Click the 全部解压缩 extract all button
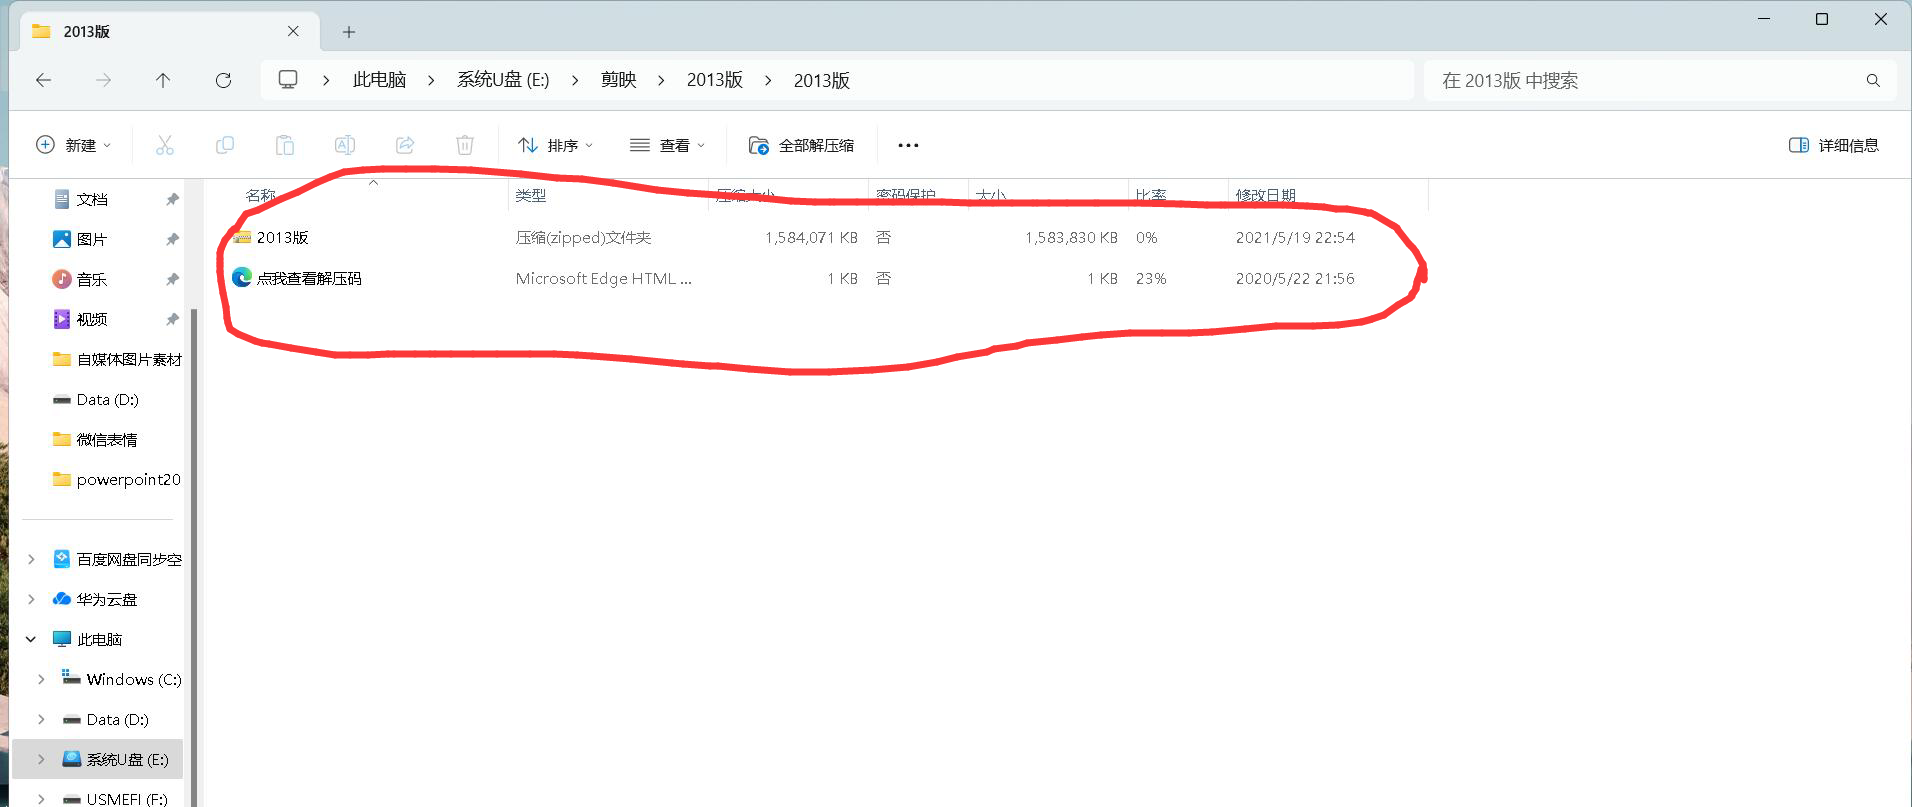This screenshot has width=1912, height=807. (801, 145)
